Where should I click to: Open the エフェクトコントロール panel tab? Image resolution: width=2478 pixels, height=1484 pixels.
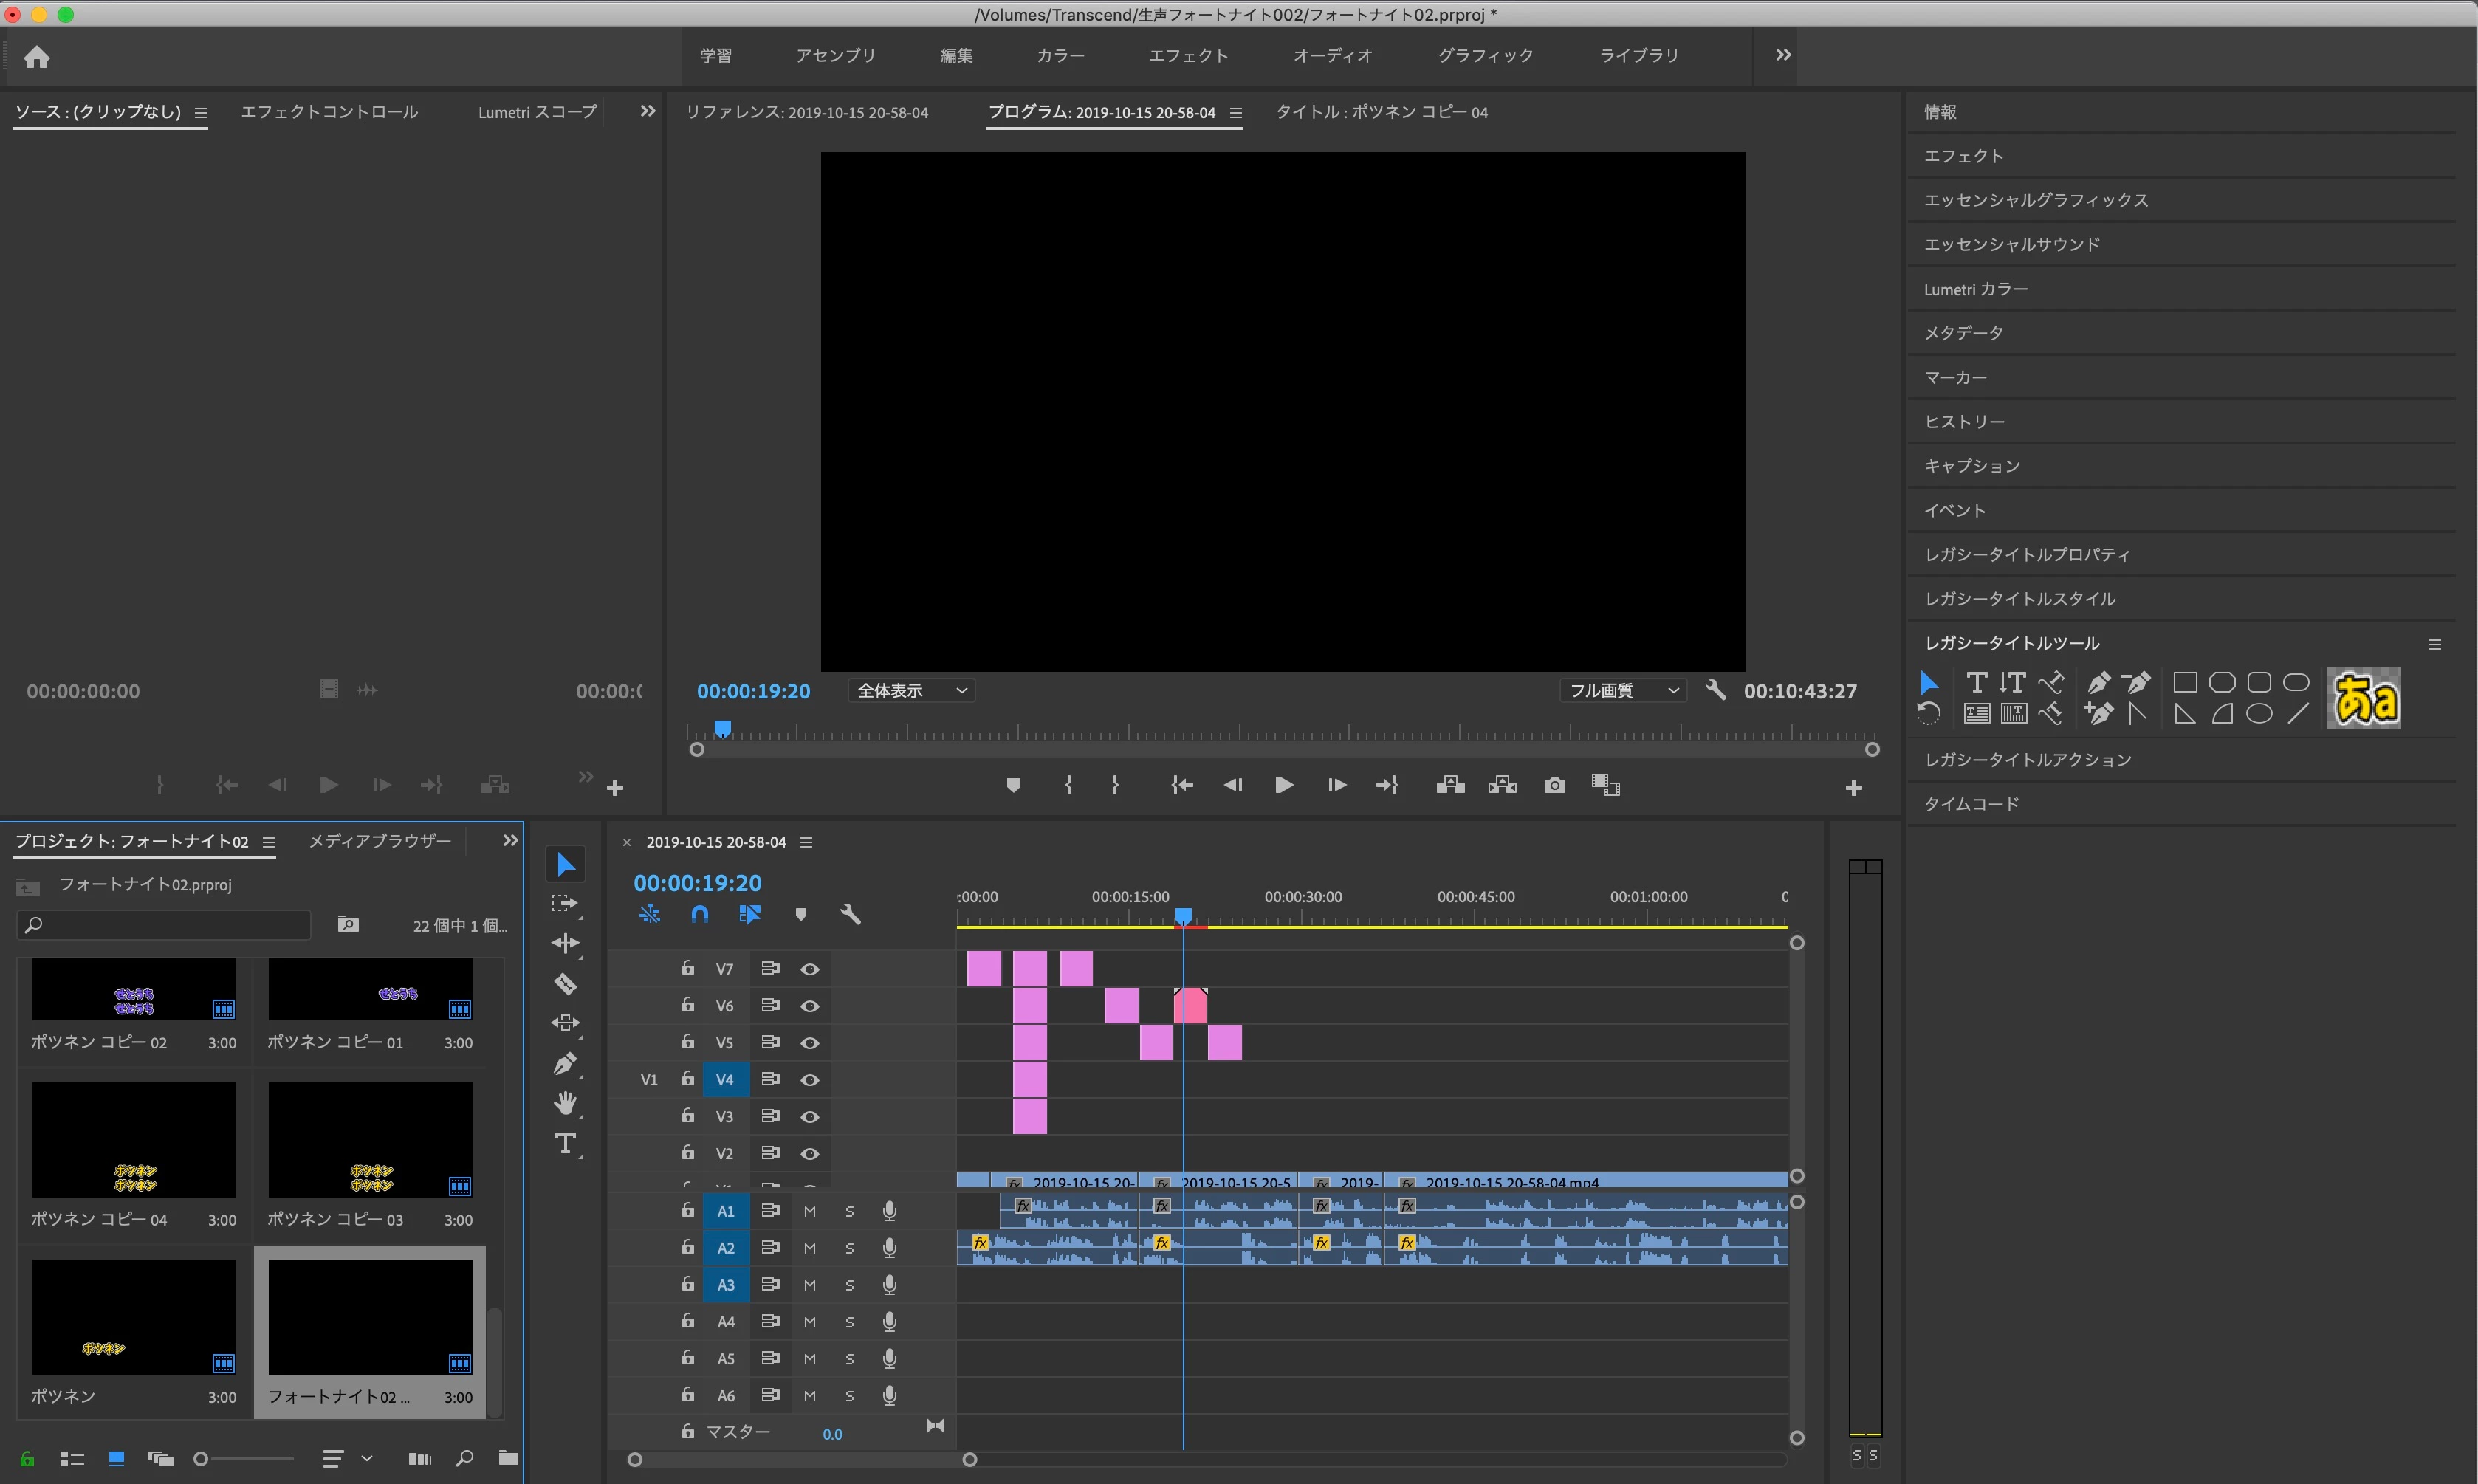pyautogui.click(x=329, y=112)
